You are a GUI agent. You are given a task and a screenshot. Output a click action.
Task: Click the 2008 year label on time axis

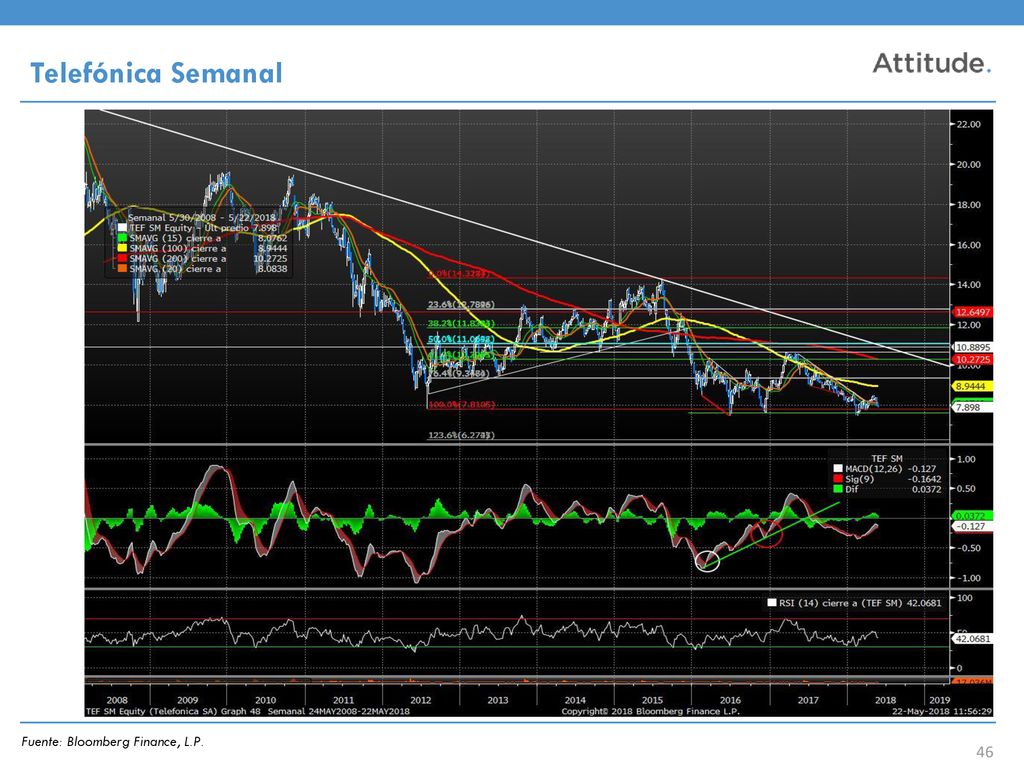(117, 700)
